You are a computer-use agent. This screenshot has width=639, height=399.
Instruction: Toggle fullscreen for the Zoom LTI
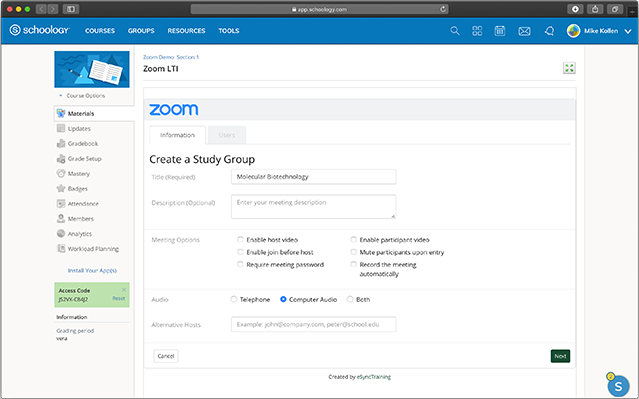point(569,68)
